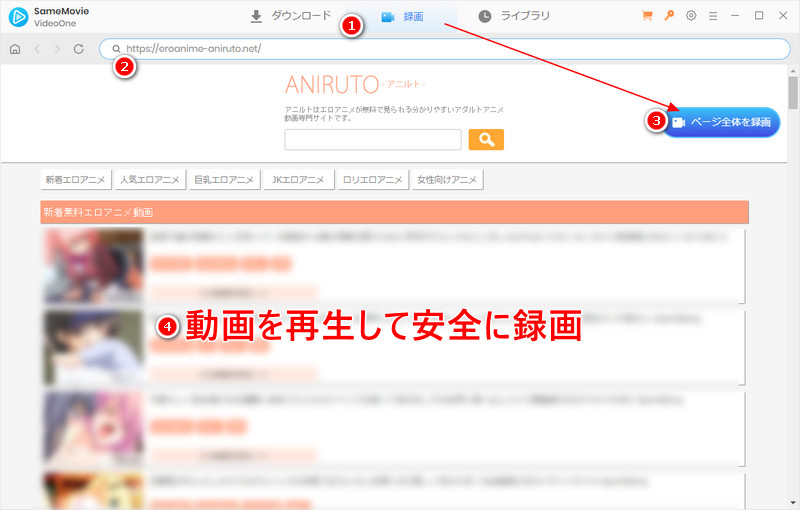
Task: Switch to the ダウンロード tab
Action: tap(291, 16)
